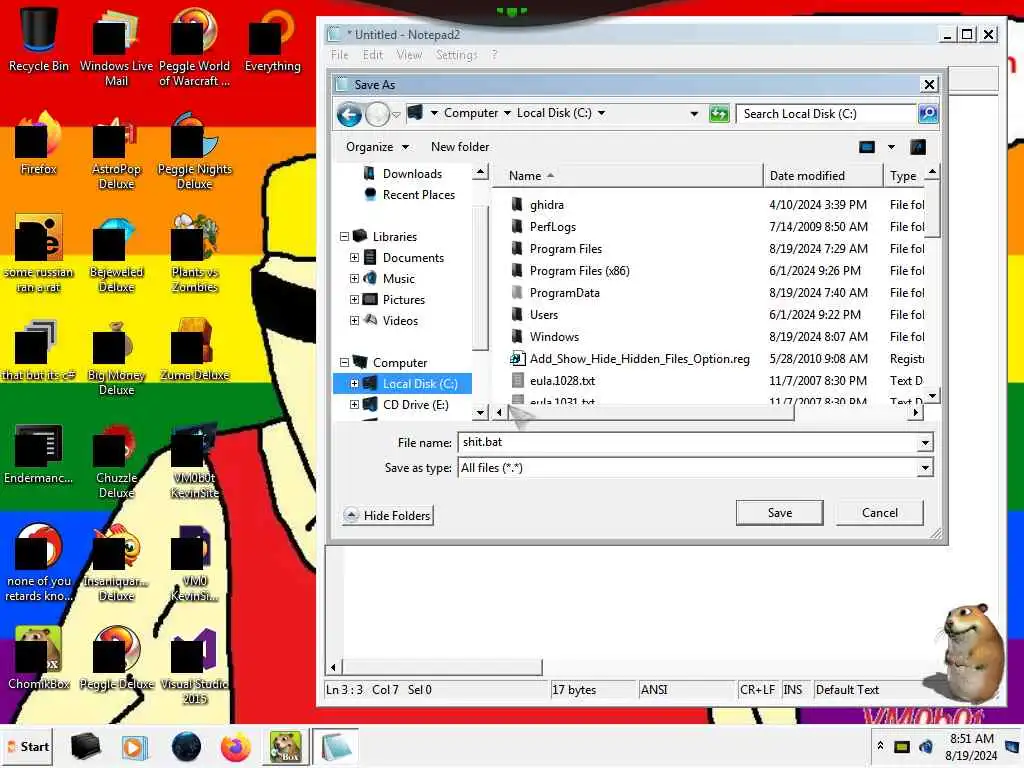Screen dimensions: 1024x768
Task: Select Downloads in the navigation pane
Action: coord(412,174)
